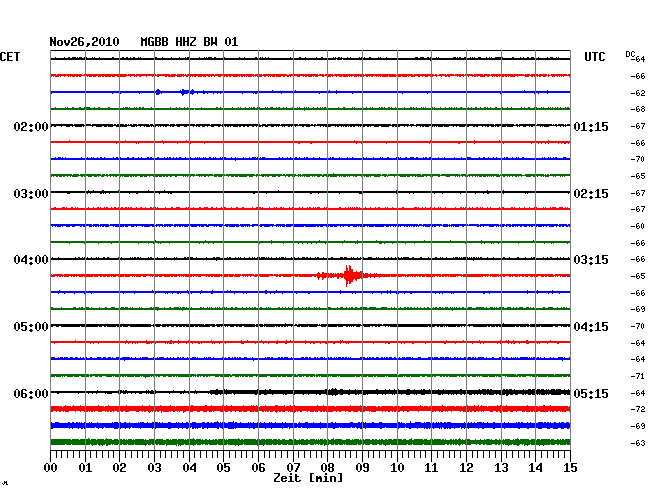This screenshot has width=650, height=494.
Task: Select the 05:15 UTC time label
Action: click(x=591, y=393)
